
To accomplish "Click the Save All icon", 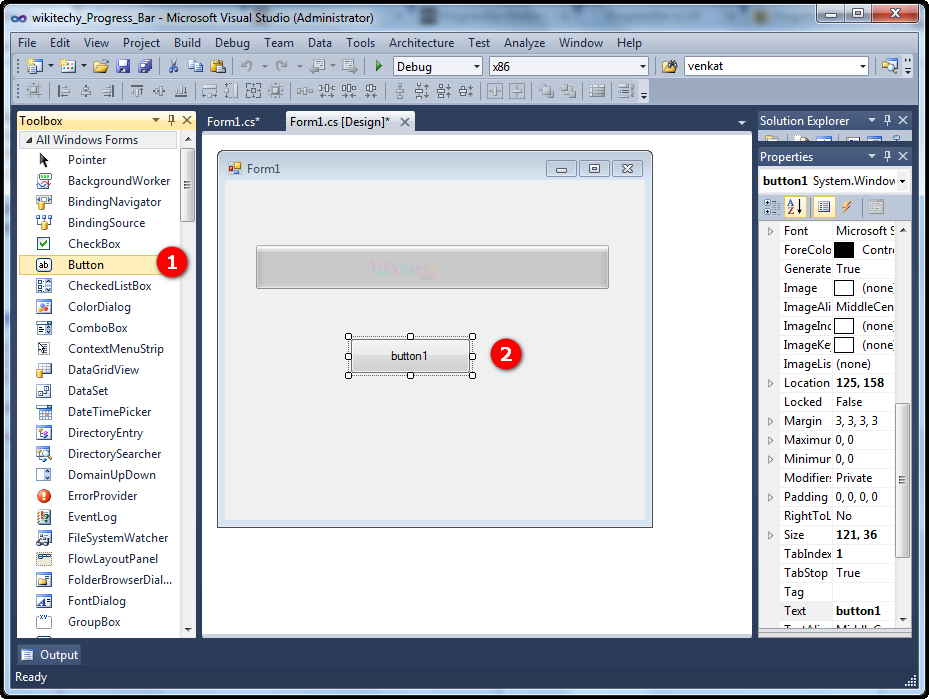I will 145,66.
